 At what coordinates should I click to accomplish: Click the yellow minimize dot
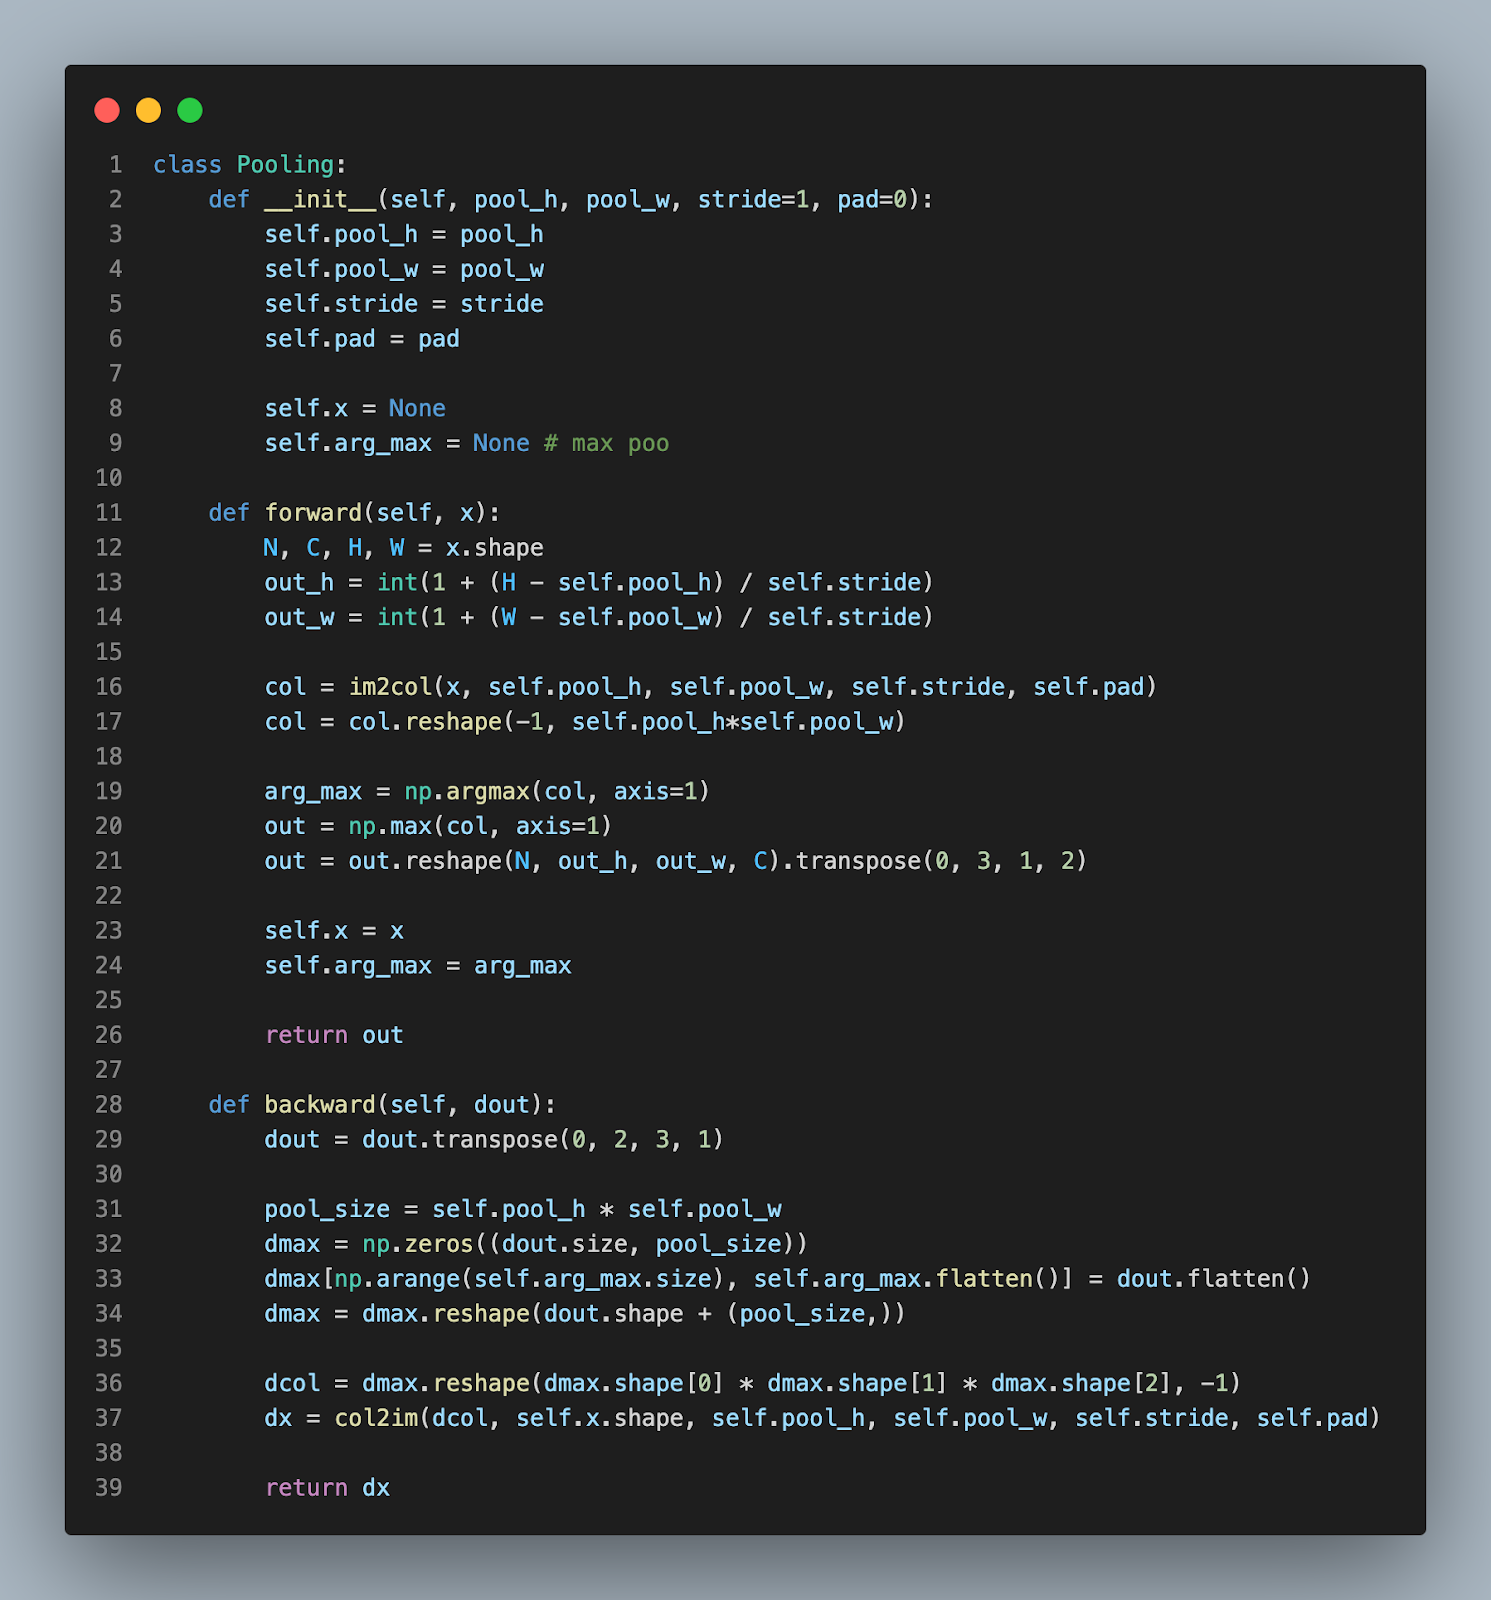click(x=148, y=110)
